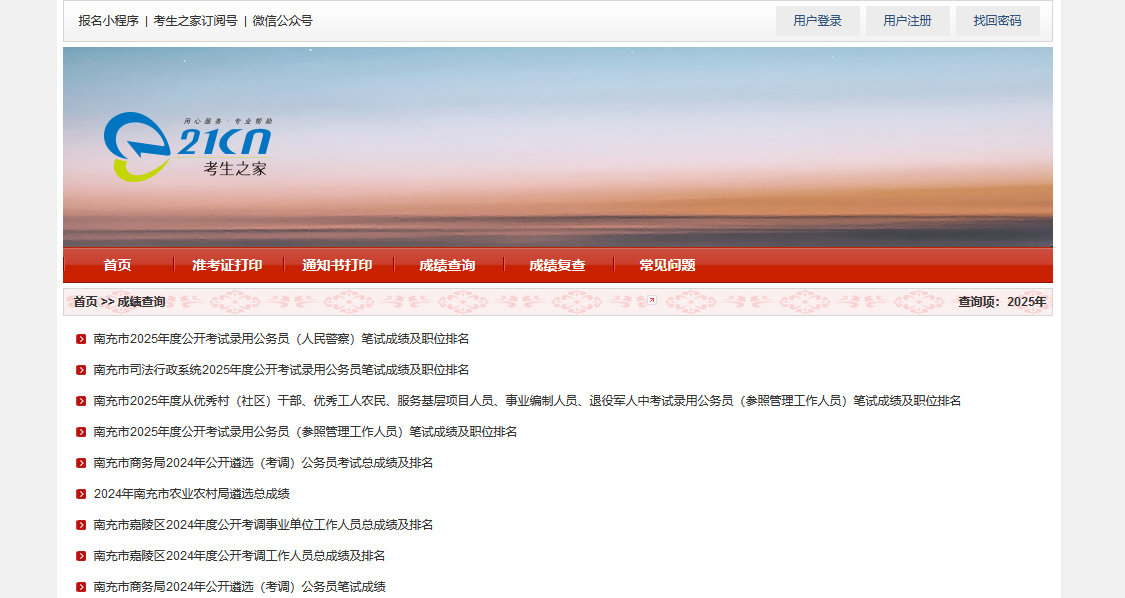The height and width of the screenshot is (598, 1125).
Task: Open 南充市司法行政系统2025年度 成绩 link
Action: (x=281, y=370)
